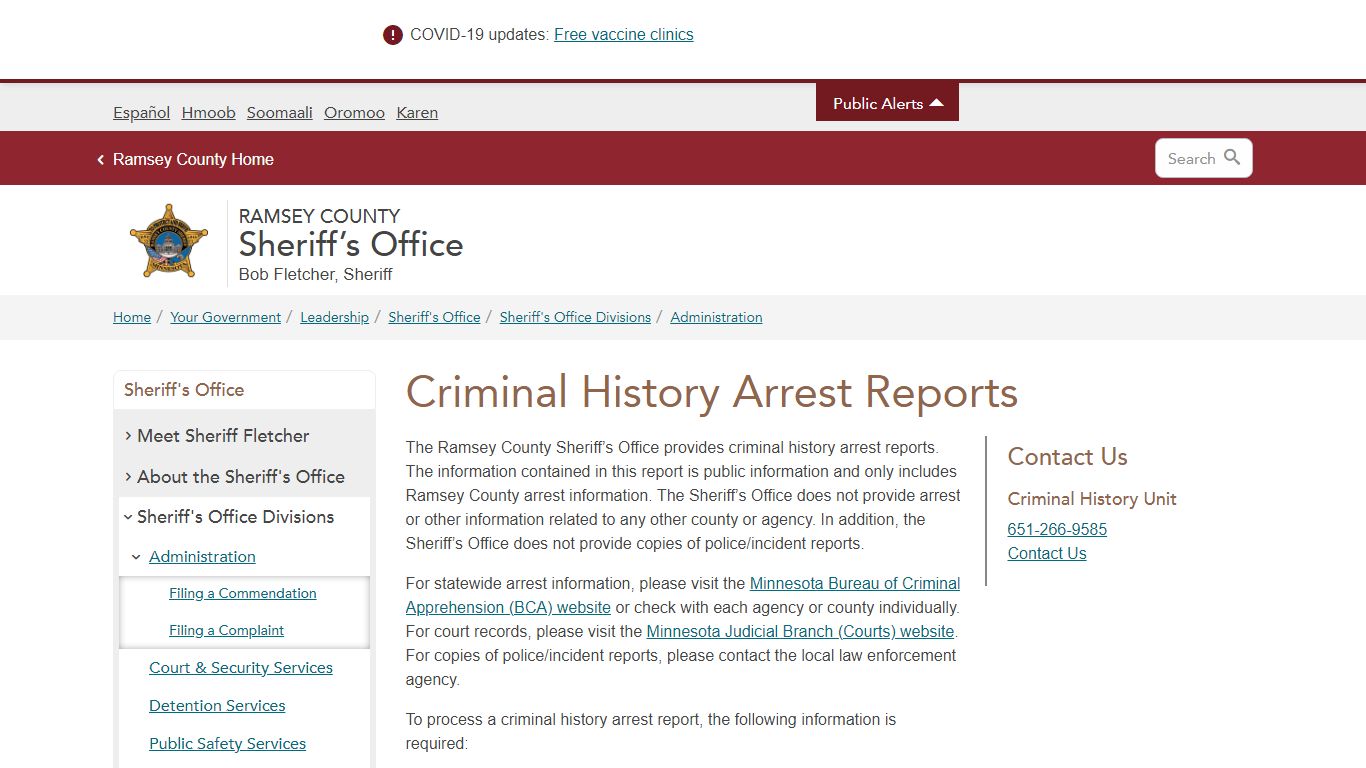Click the Criminal History Arrest Reports heading
The width and height of the screenshot is (1366, 768).
pyautogui.click(x=712, y=392)
